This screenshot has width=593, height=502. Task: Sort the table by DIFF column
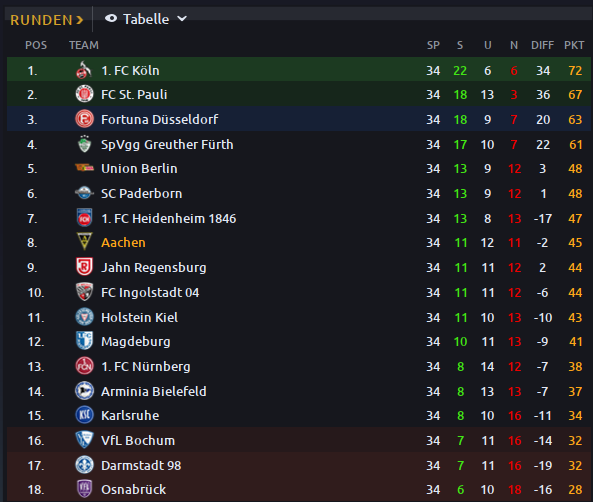pyautogui.click(x=542, y=45)
